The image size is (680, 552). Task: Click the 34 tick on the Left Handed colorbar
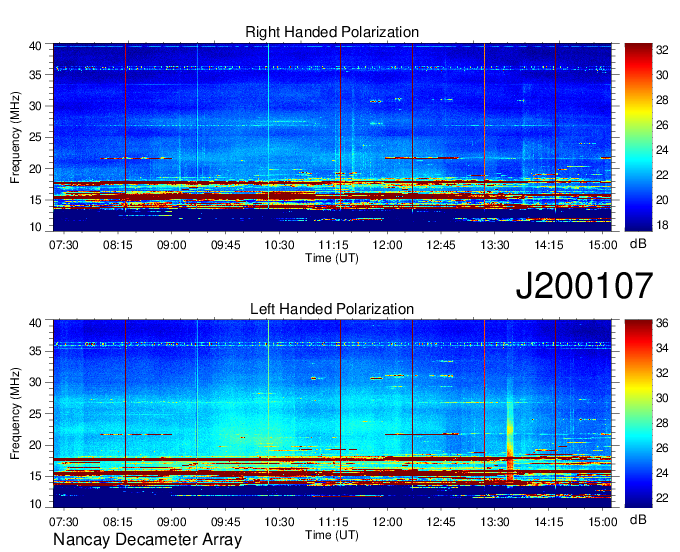pyautogui.click(x=662, y=348)
